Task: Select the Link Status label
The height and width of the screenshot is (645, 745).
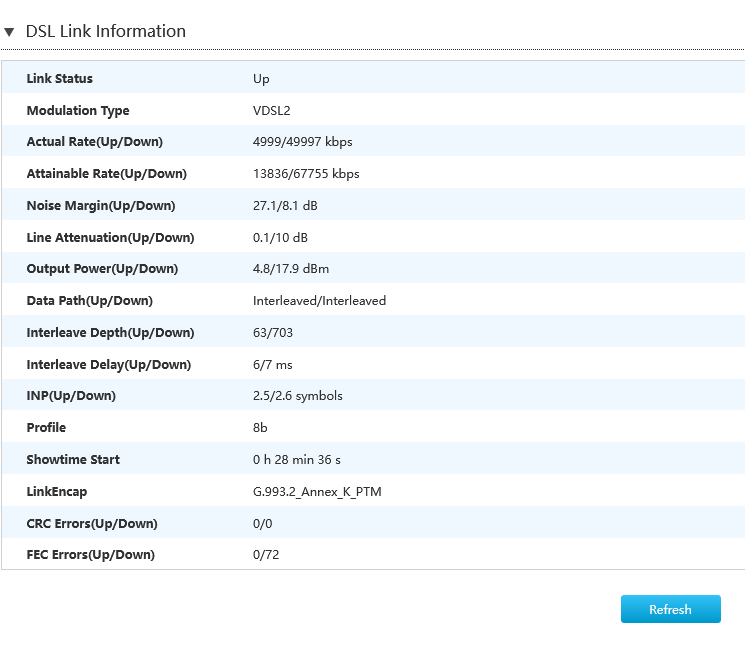Action: [x=59, y=78]
